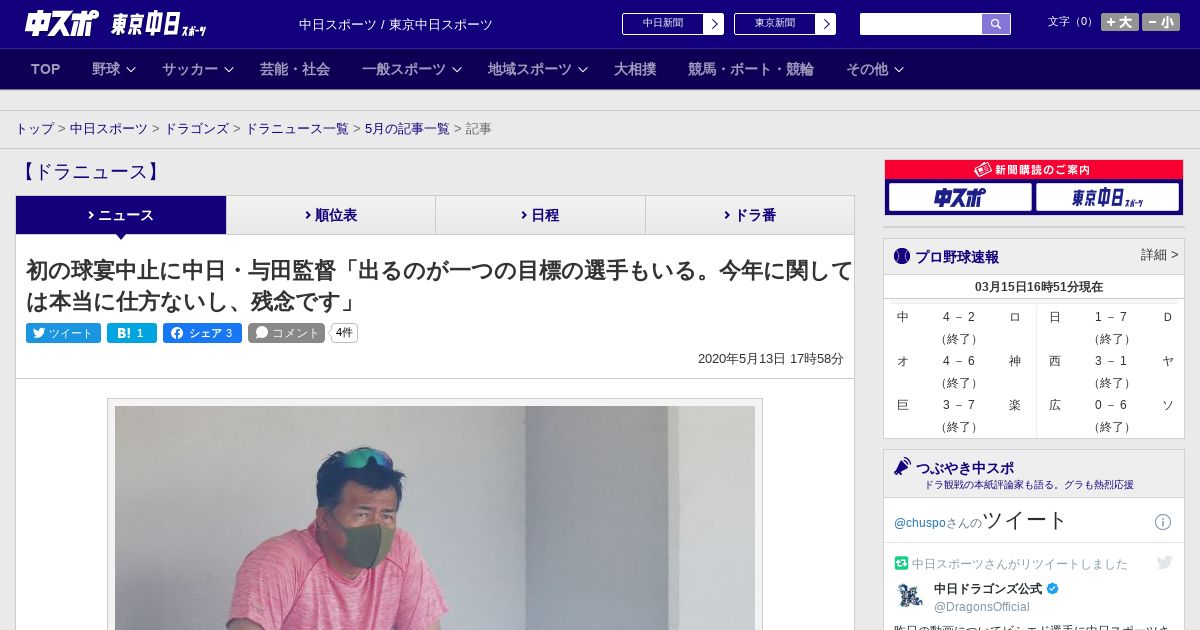Expand the 一般スポーツ menu dropdown

point(412,69)
